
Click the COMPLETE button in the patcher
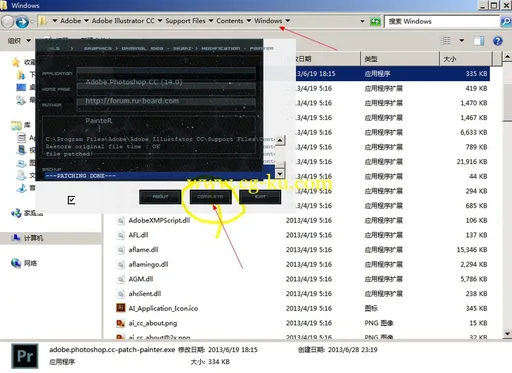210,197
